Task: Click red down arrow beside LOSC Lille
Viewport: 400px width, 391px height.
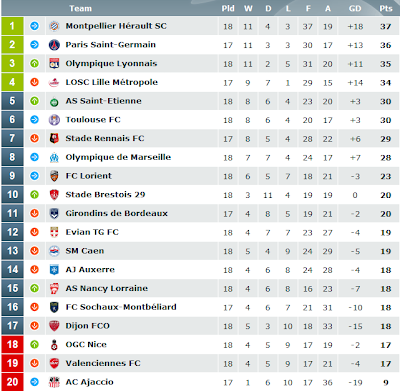Action: 34,82
